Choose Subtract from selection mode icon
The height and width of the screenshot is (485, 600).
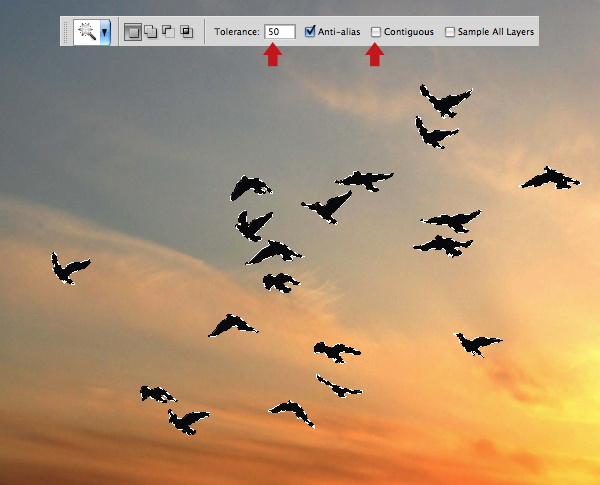pyautogui.click(x=168, y=32)
